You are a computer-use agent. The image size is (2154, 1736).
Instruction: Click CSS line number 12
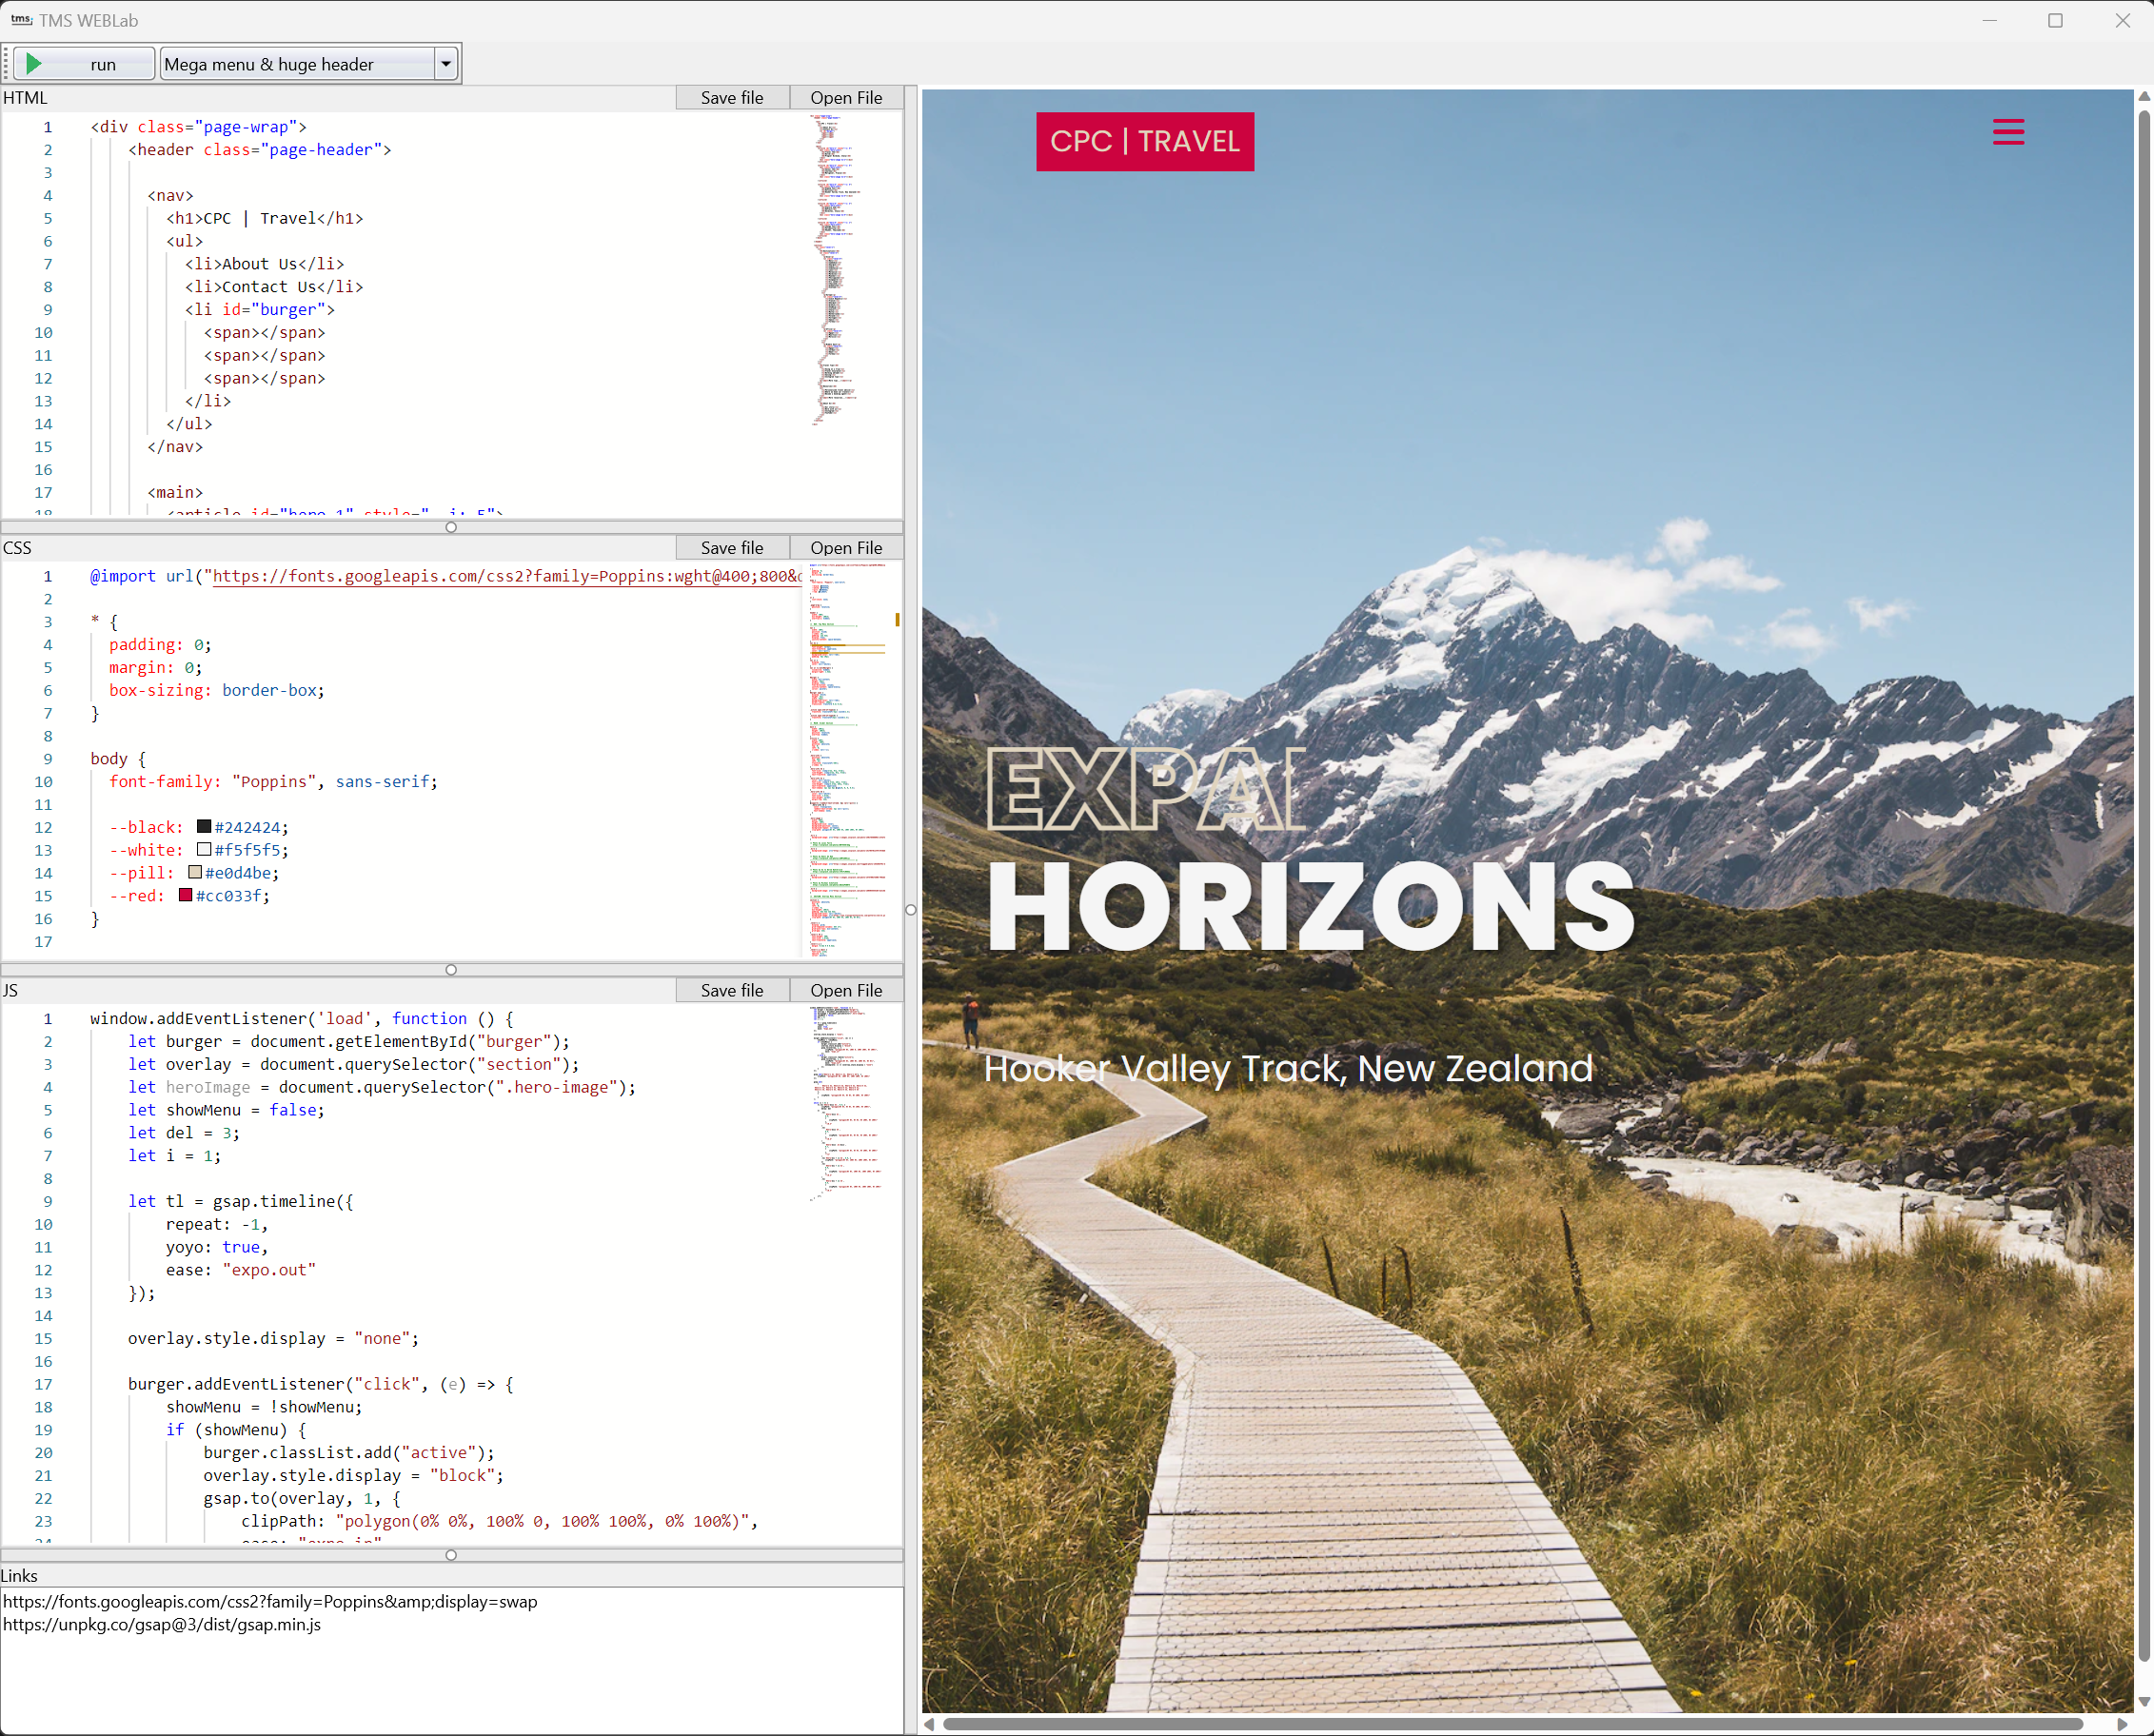coord(44,827)
